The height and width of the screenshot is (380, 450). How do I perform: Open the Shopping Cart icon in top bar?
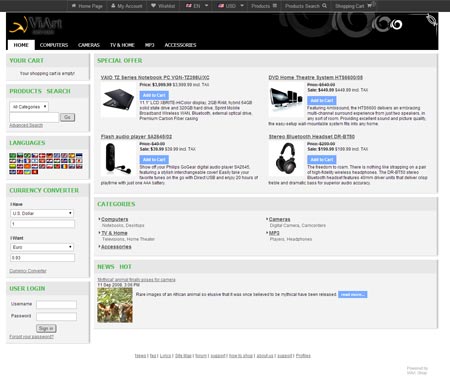[x=369, y=6]
